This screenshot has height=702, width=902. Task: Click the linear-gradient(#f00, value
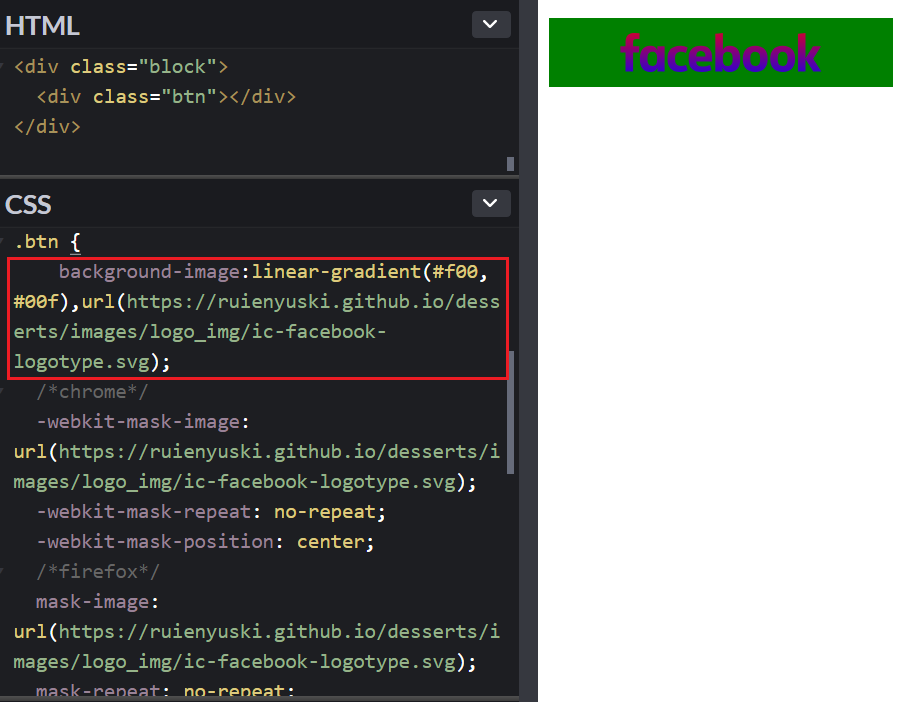(x=370, y=272)
